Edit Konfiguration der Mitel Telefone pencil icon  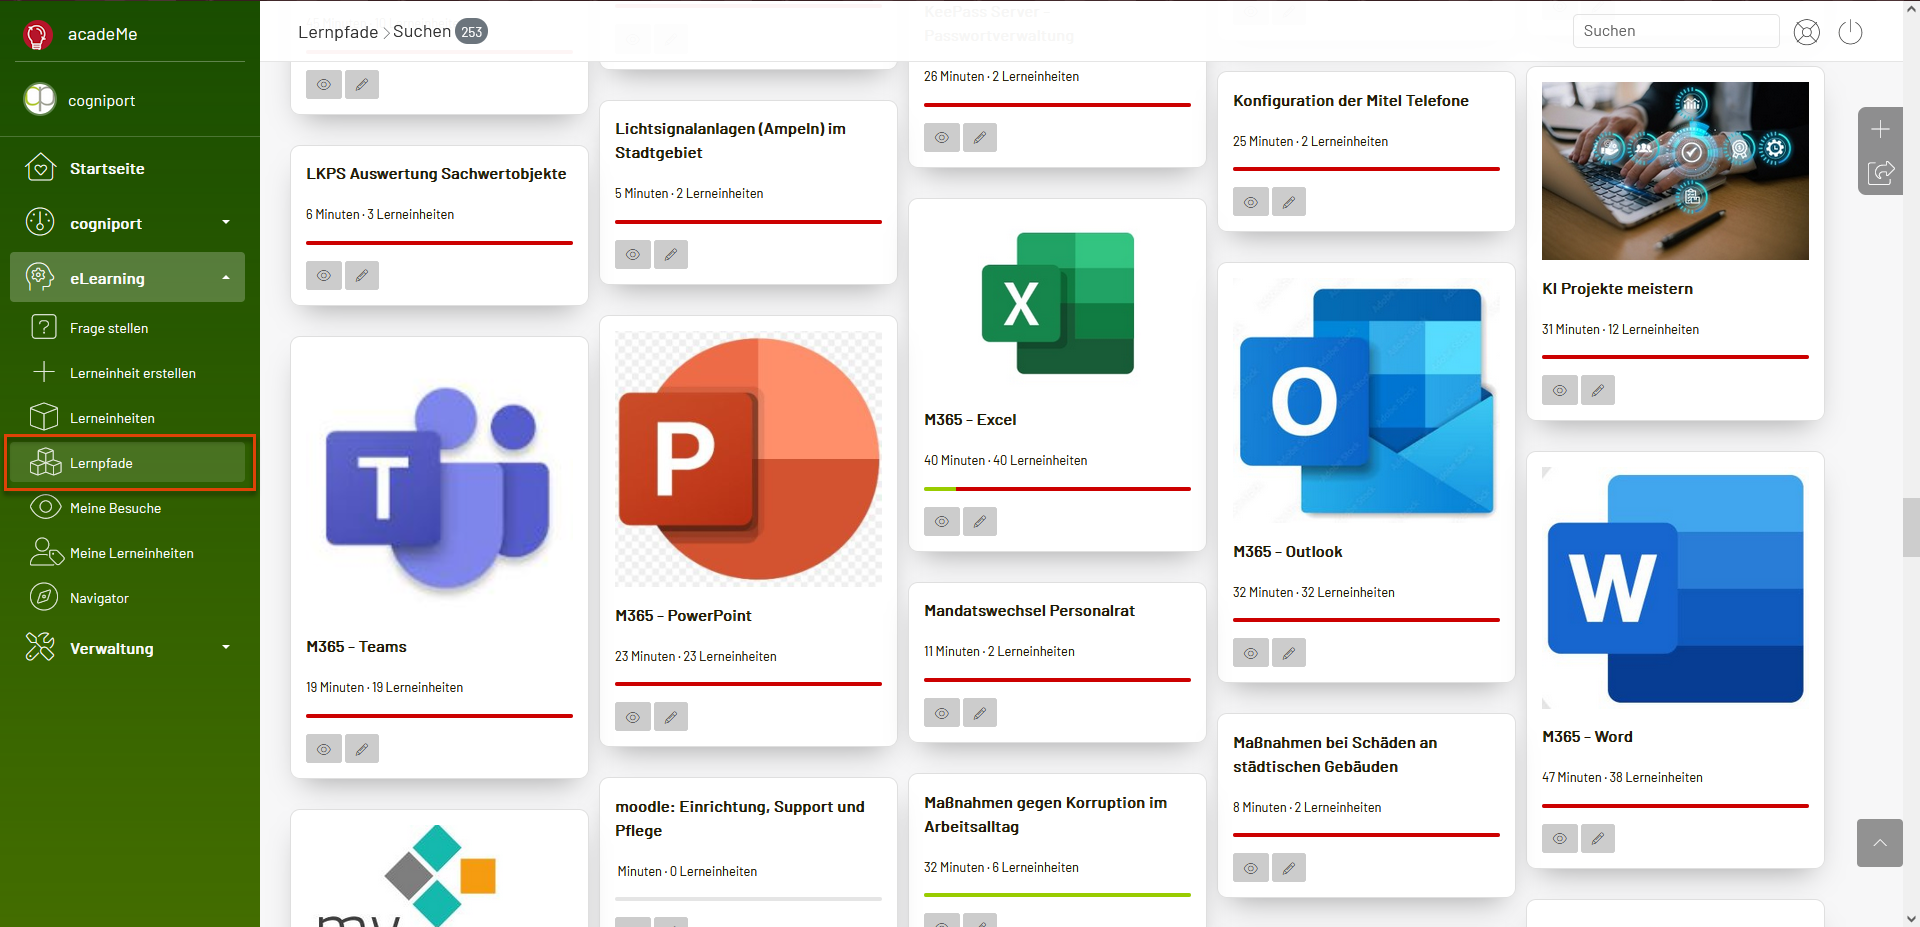1289,202
